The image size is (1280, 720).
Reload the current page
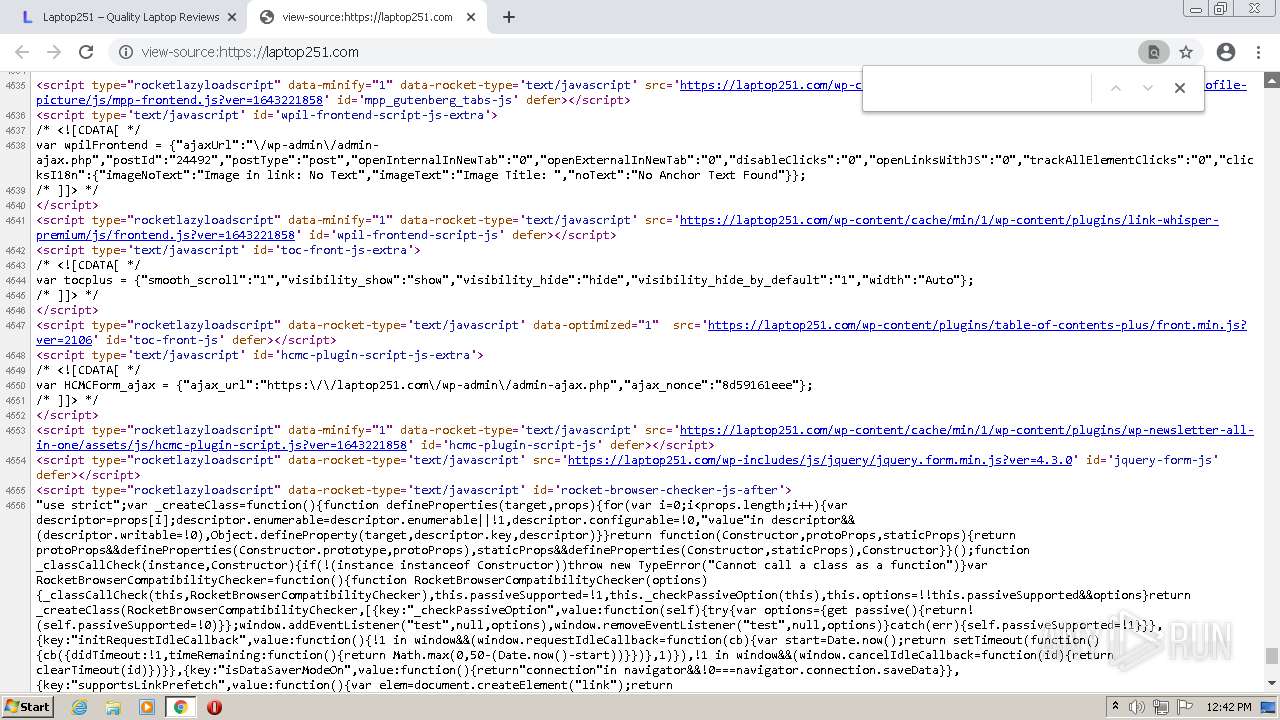pyautogui.click(x=86, y=52)
